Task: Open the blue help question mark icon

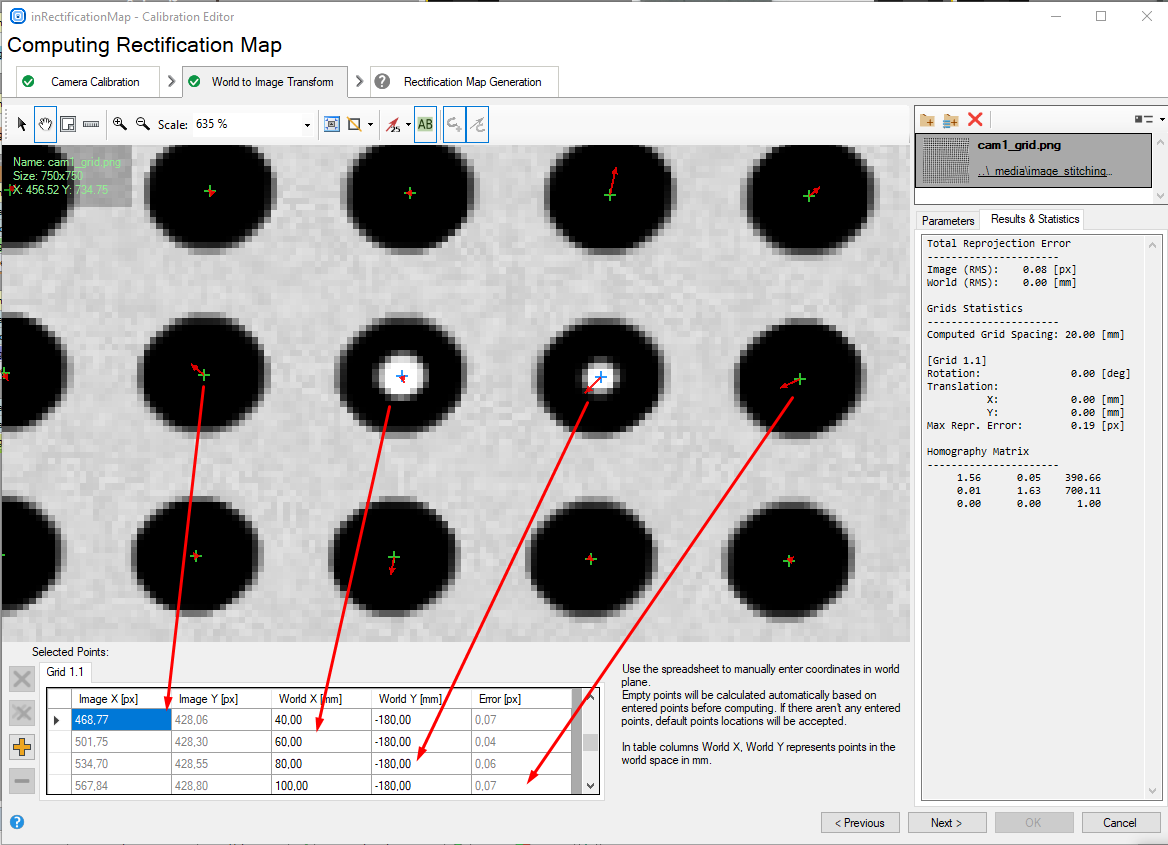Action: click(16, 822)
